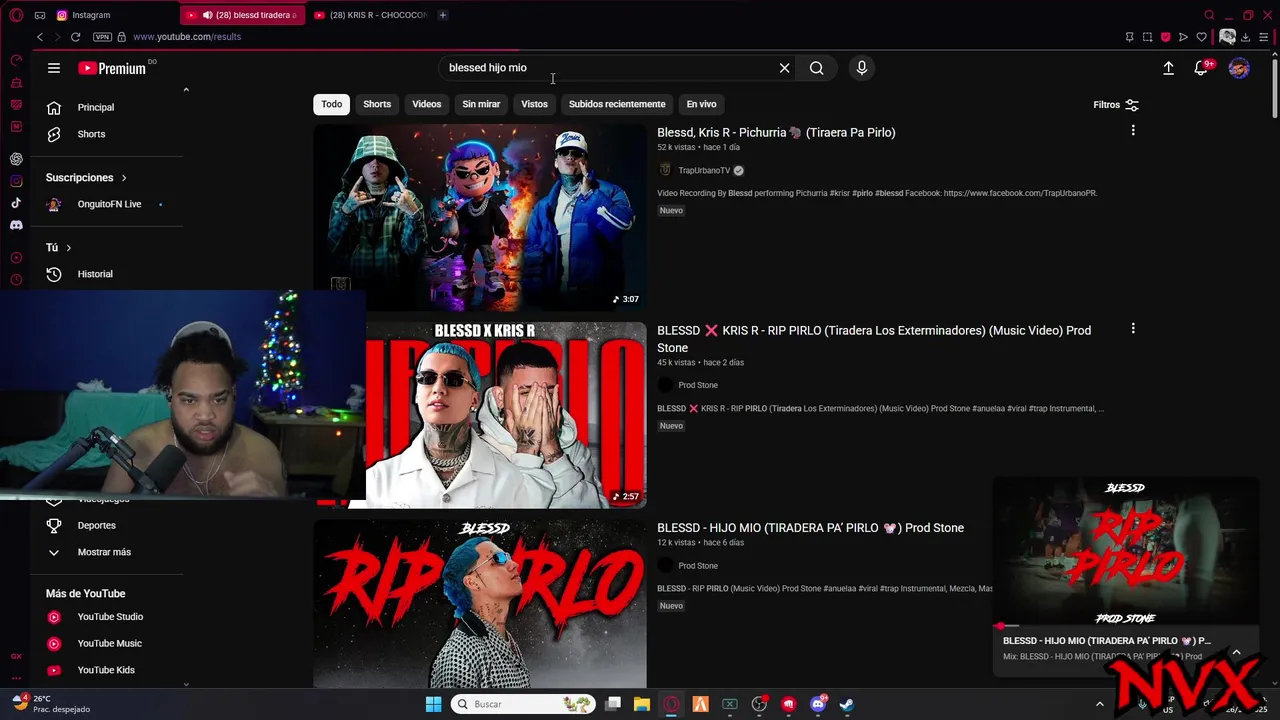Open Deportes in the sidebar
The height and width of the screenshot is (720, 1280).
pyautogui.click(x=96, y=525)
